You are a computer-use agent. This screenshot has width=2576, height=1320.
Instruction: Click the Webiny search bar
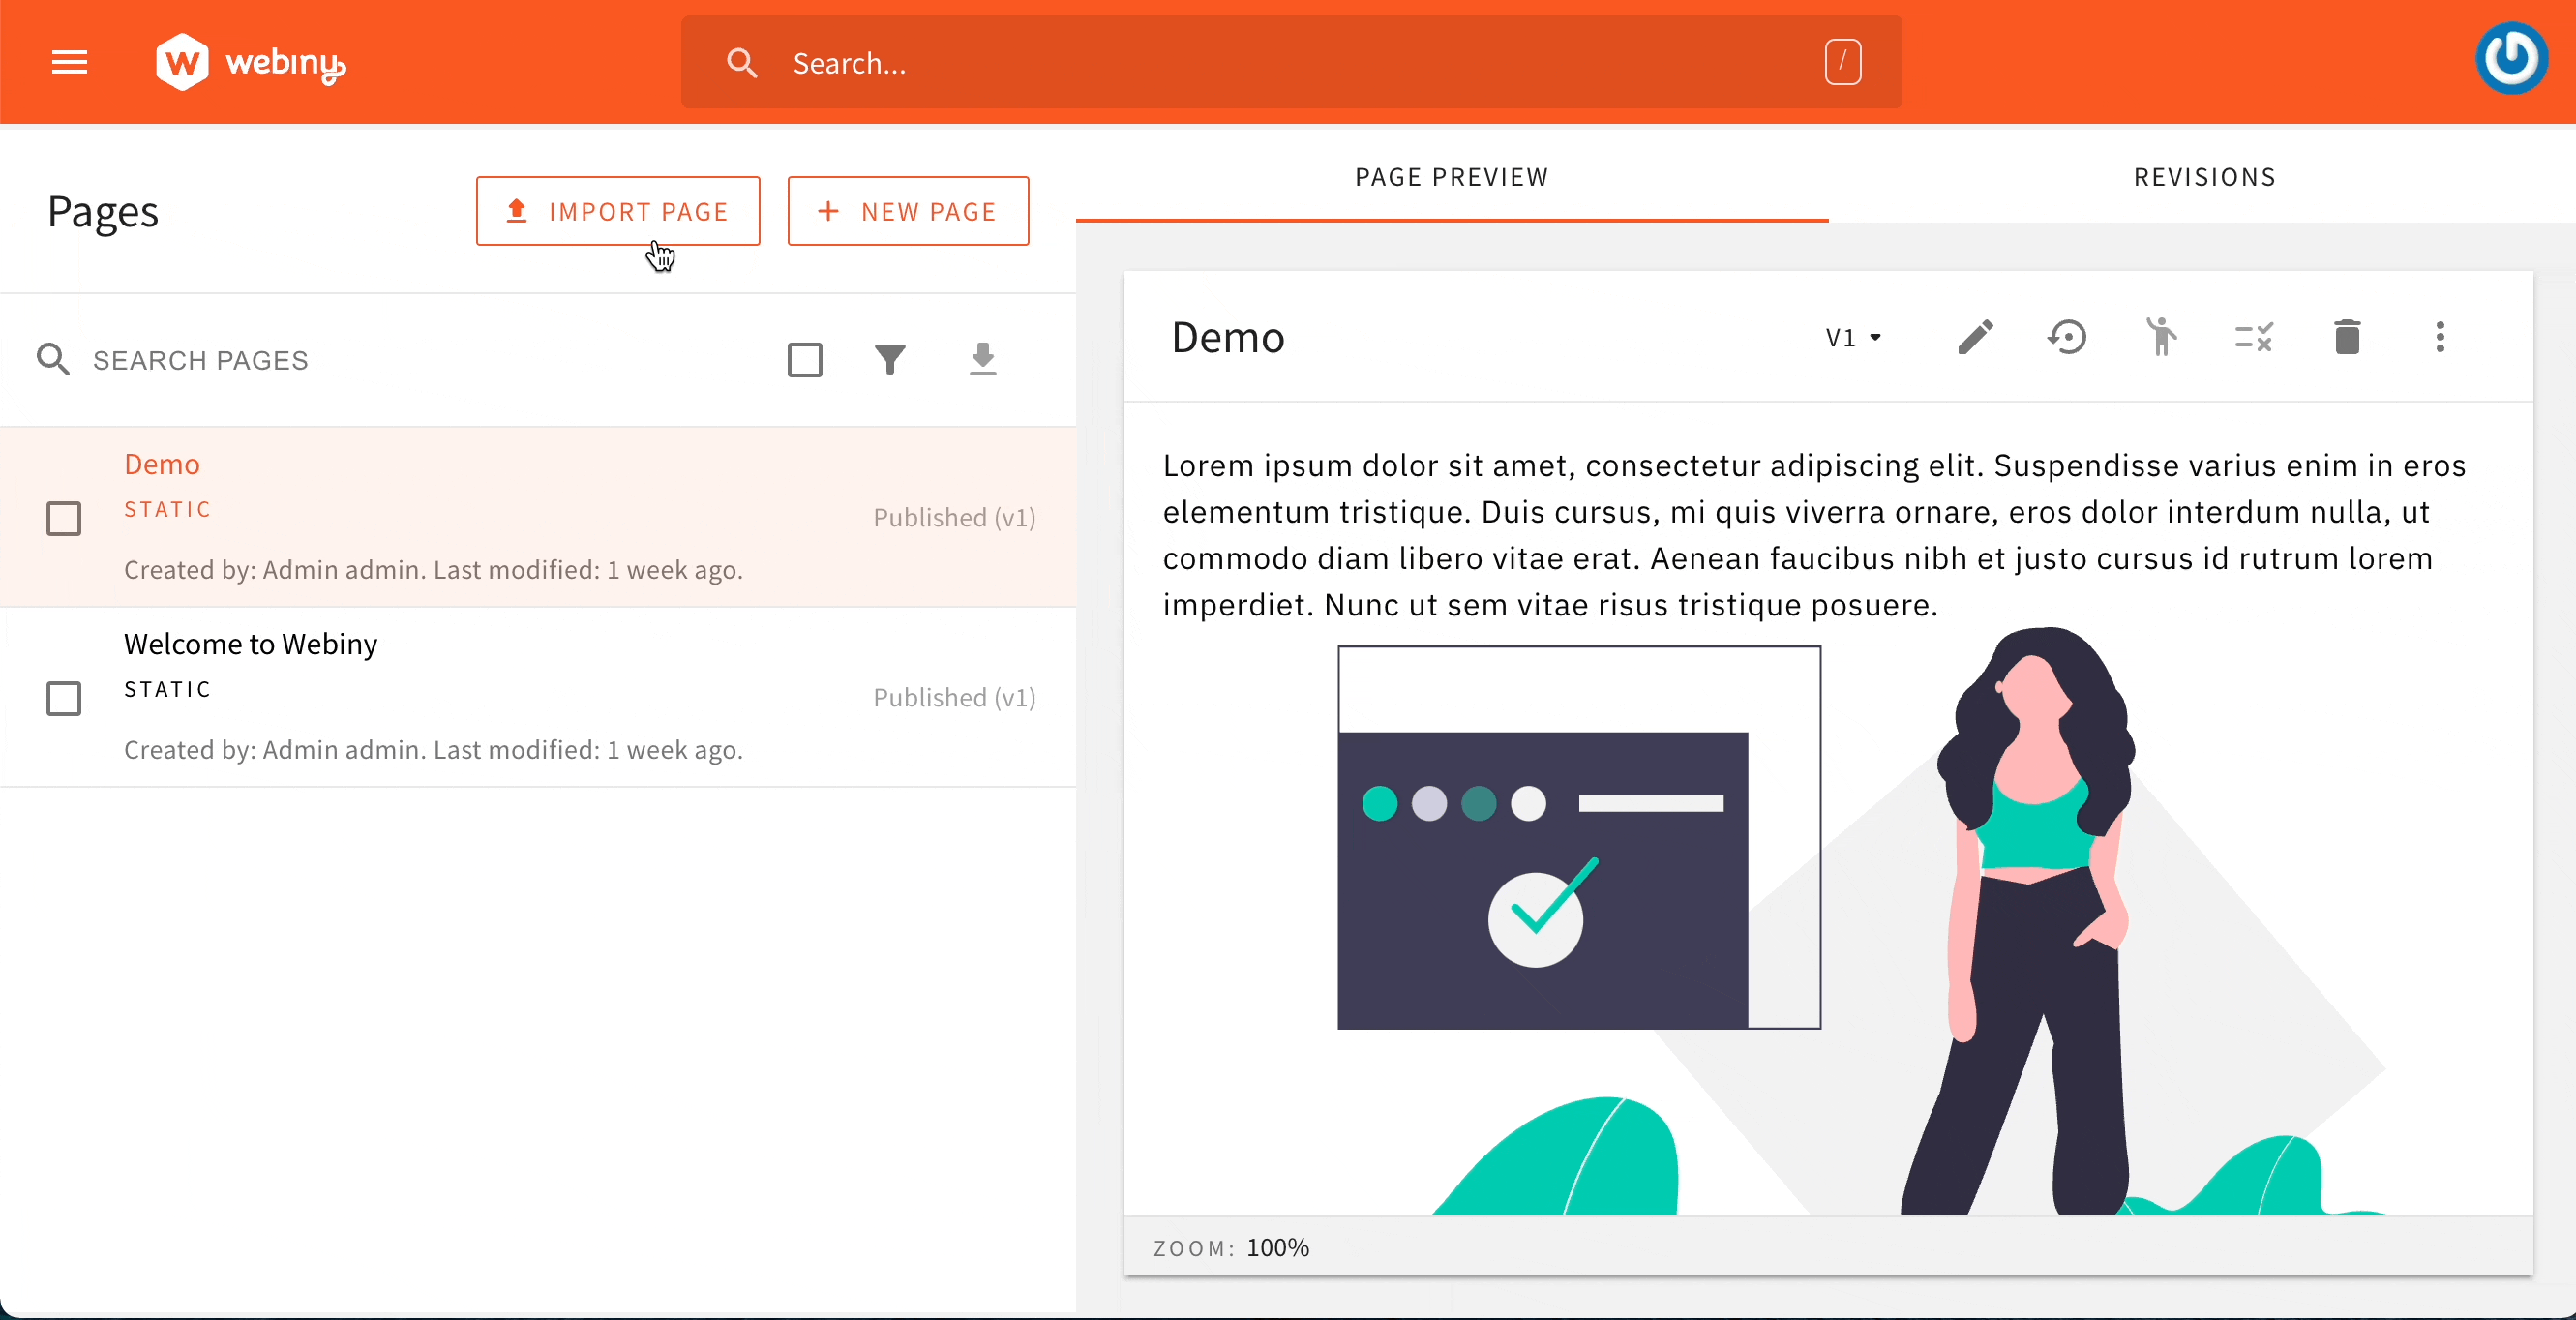tap(1289, 62)
